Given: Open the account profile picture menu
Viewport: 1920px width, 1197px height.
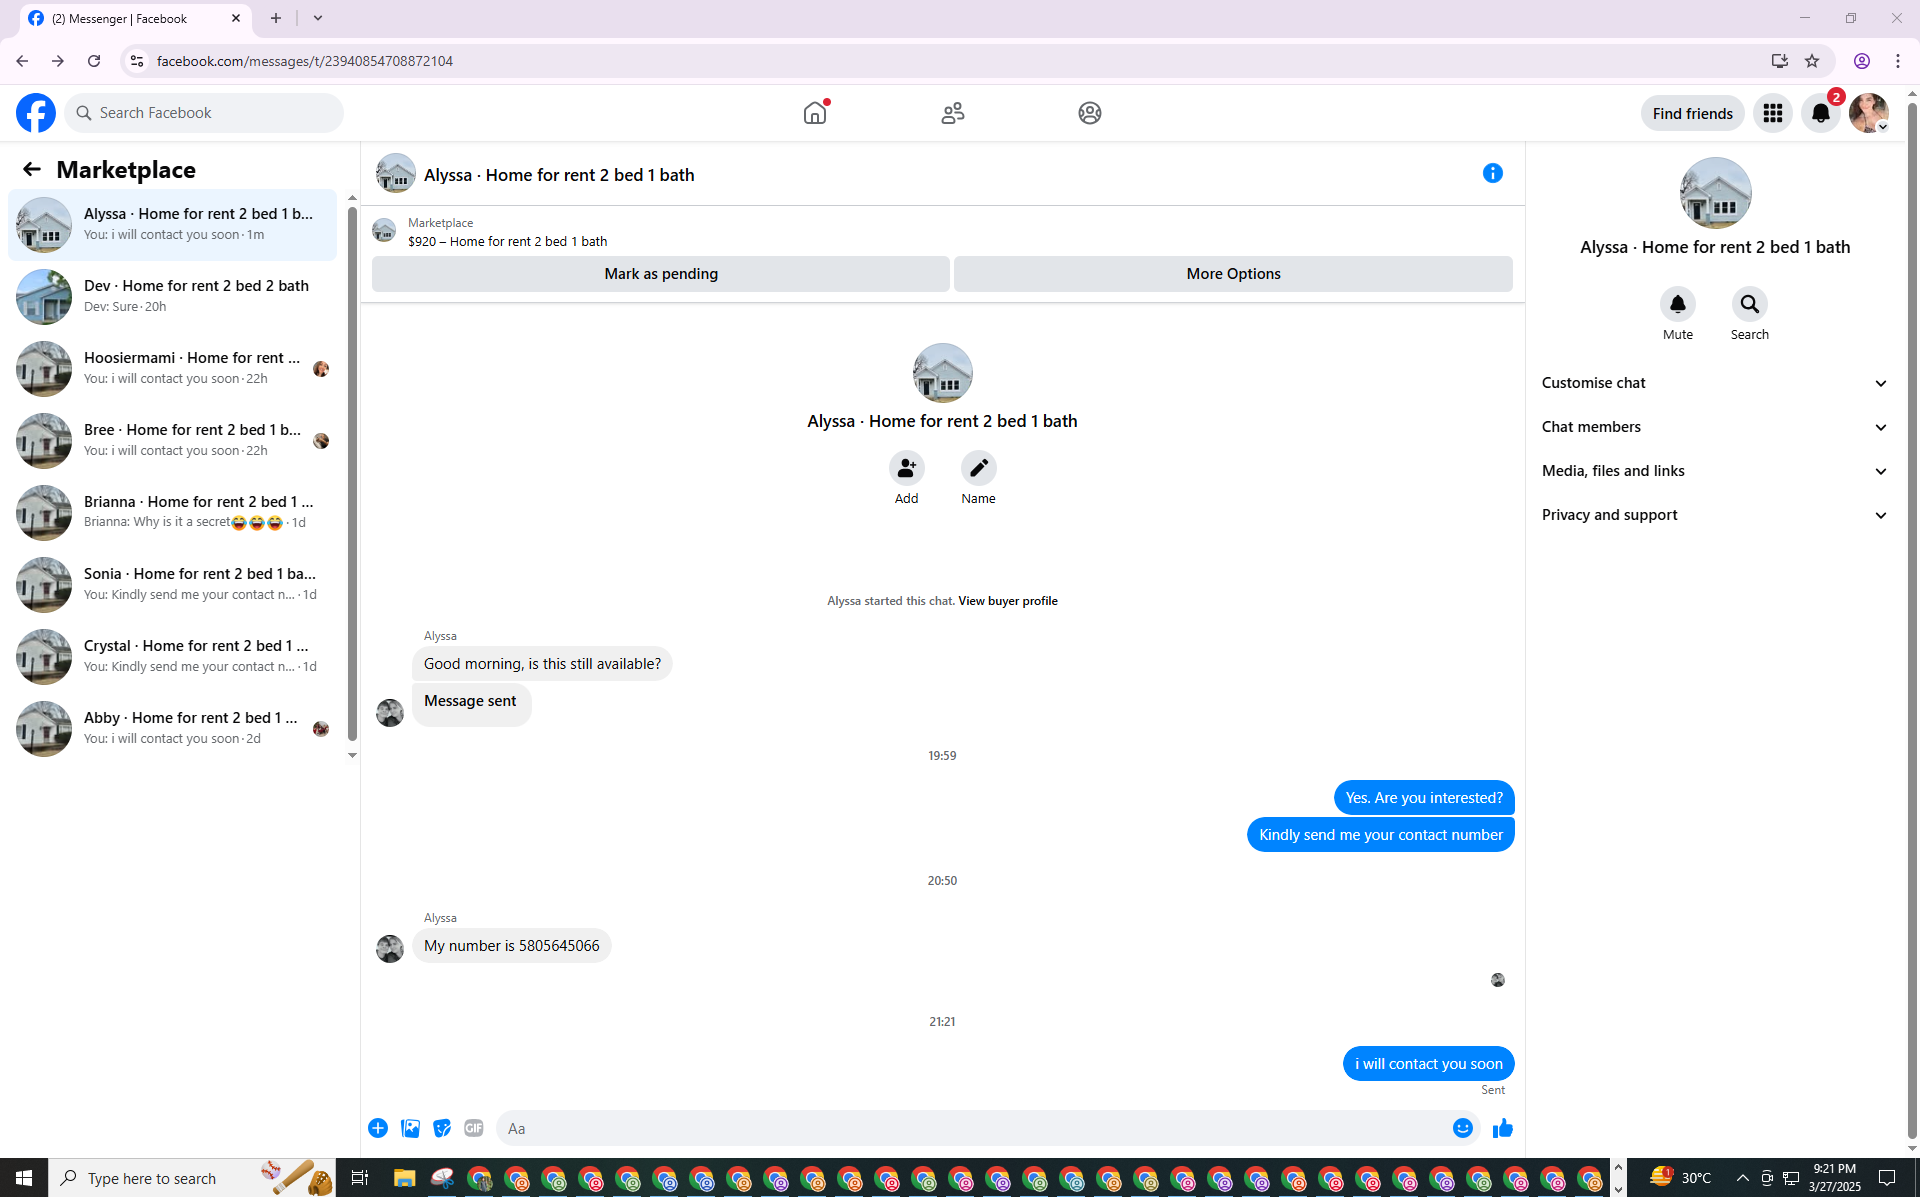Looking at the screenshot, I should coord(1868,113).
